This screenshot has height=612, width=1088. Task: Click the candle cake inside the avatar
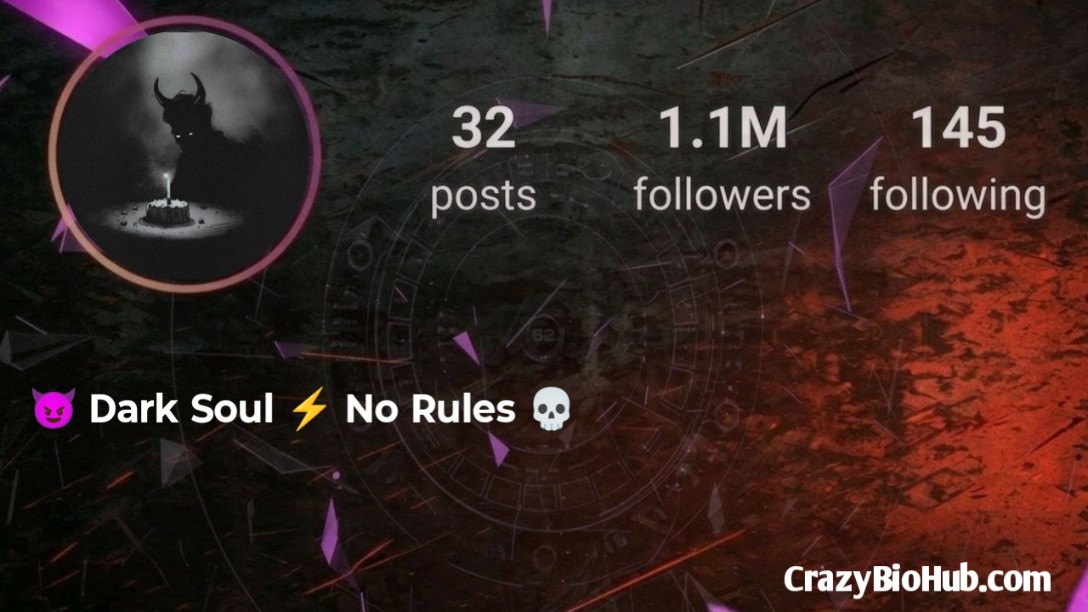[x=167, y=206]
